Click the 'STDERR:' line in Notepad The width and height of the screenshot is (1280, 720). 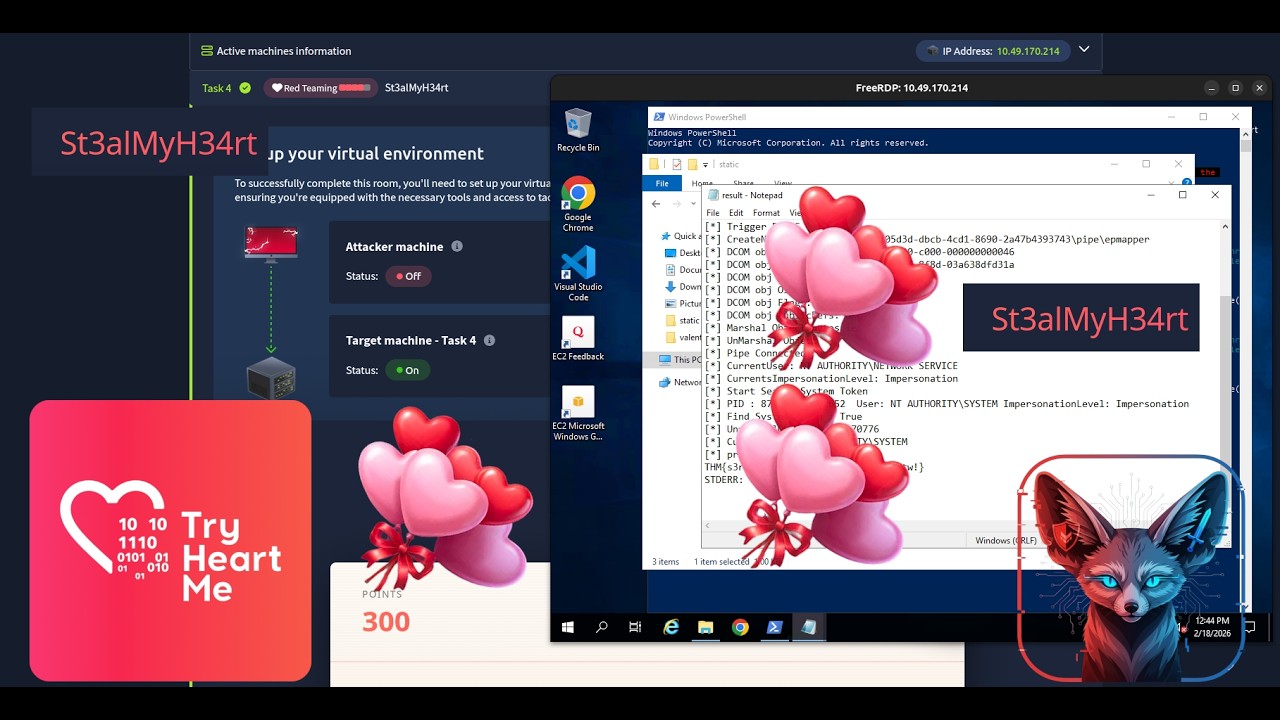click(x=724, y=480)
